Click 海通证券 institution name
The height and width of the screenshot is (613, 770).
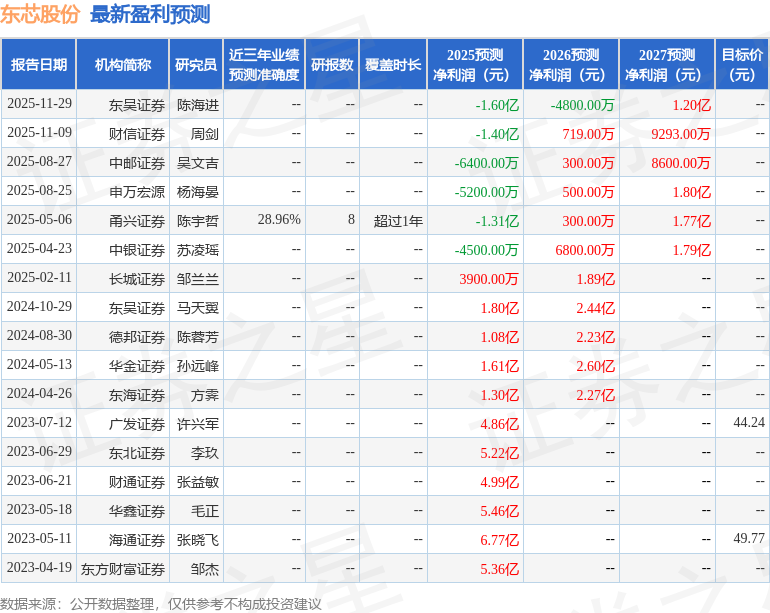click(x=137, y=540)
